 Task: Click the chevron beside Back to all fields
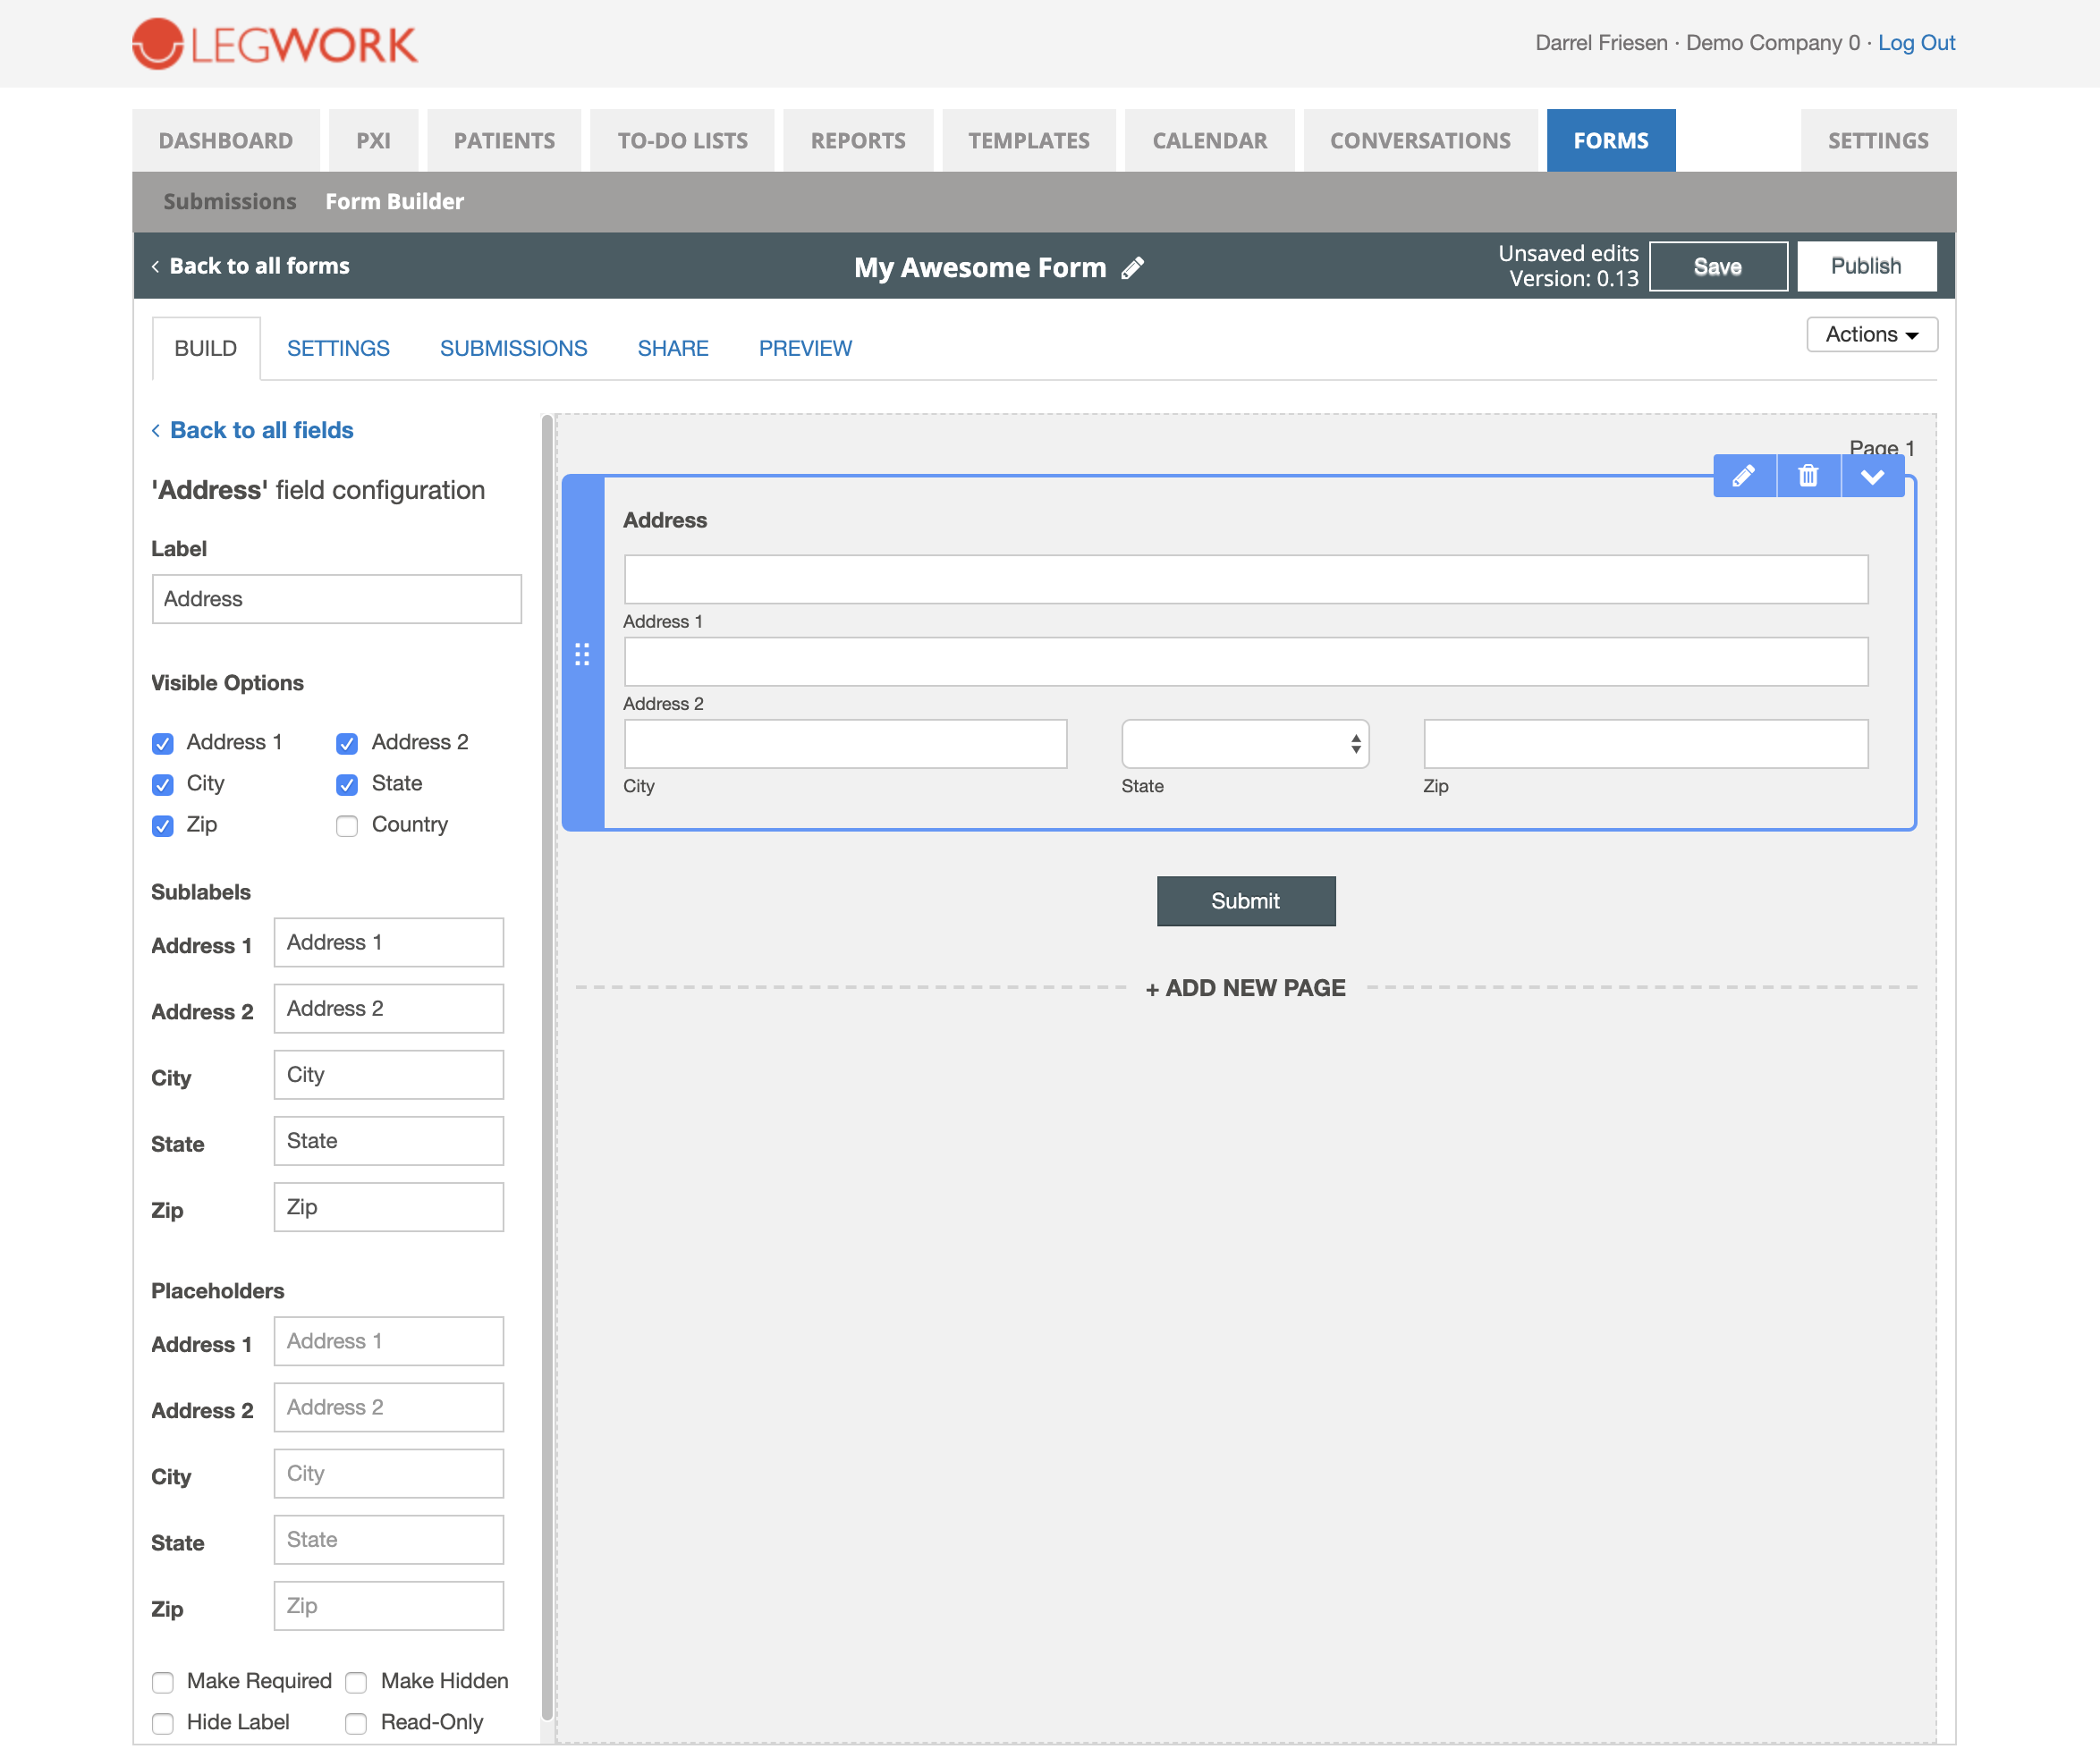coord(156,431)
